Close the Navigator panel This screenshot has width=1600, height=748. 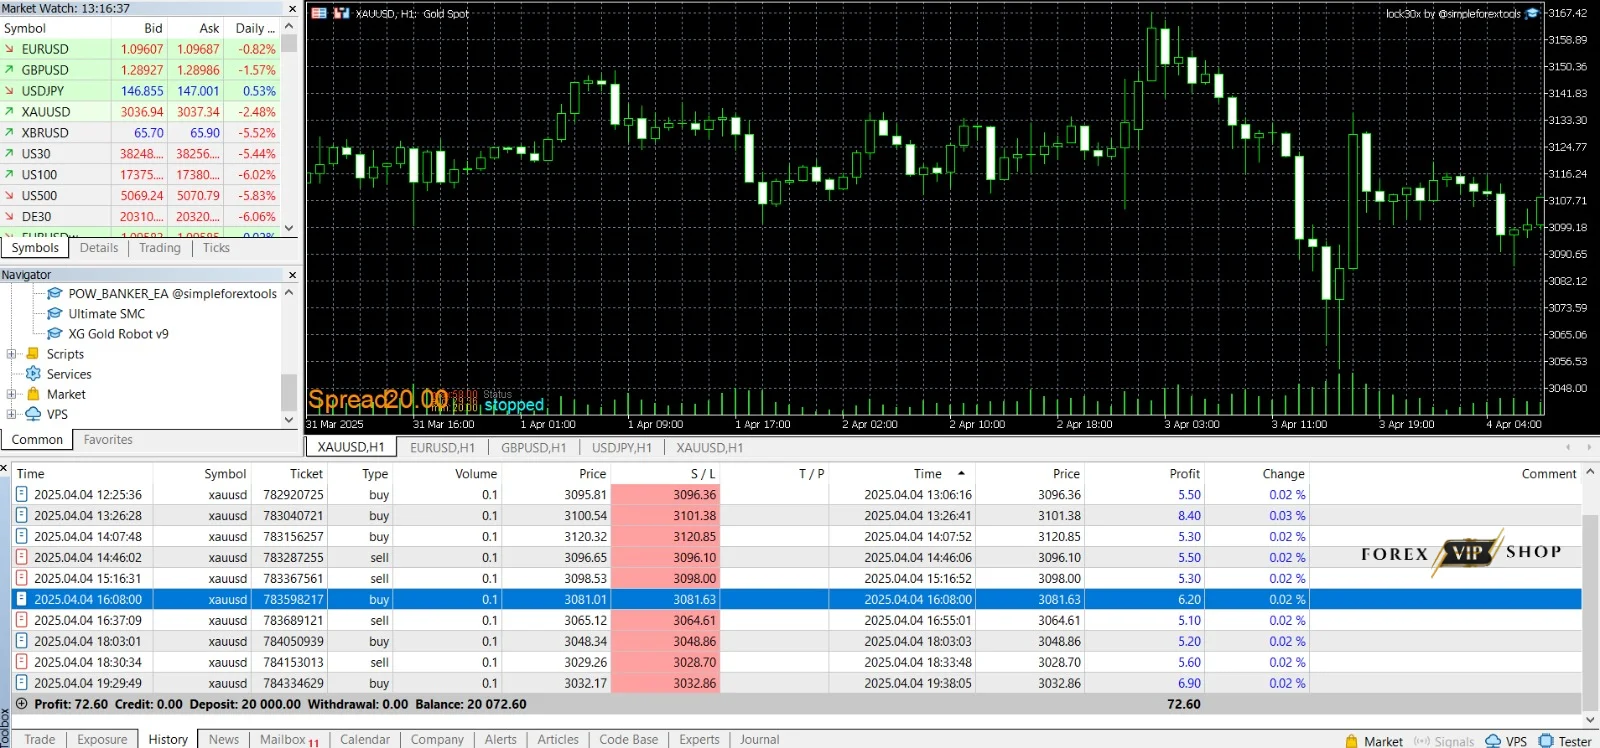pyautogui.click(x=292, y=275)
